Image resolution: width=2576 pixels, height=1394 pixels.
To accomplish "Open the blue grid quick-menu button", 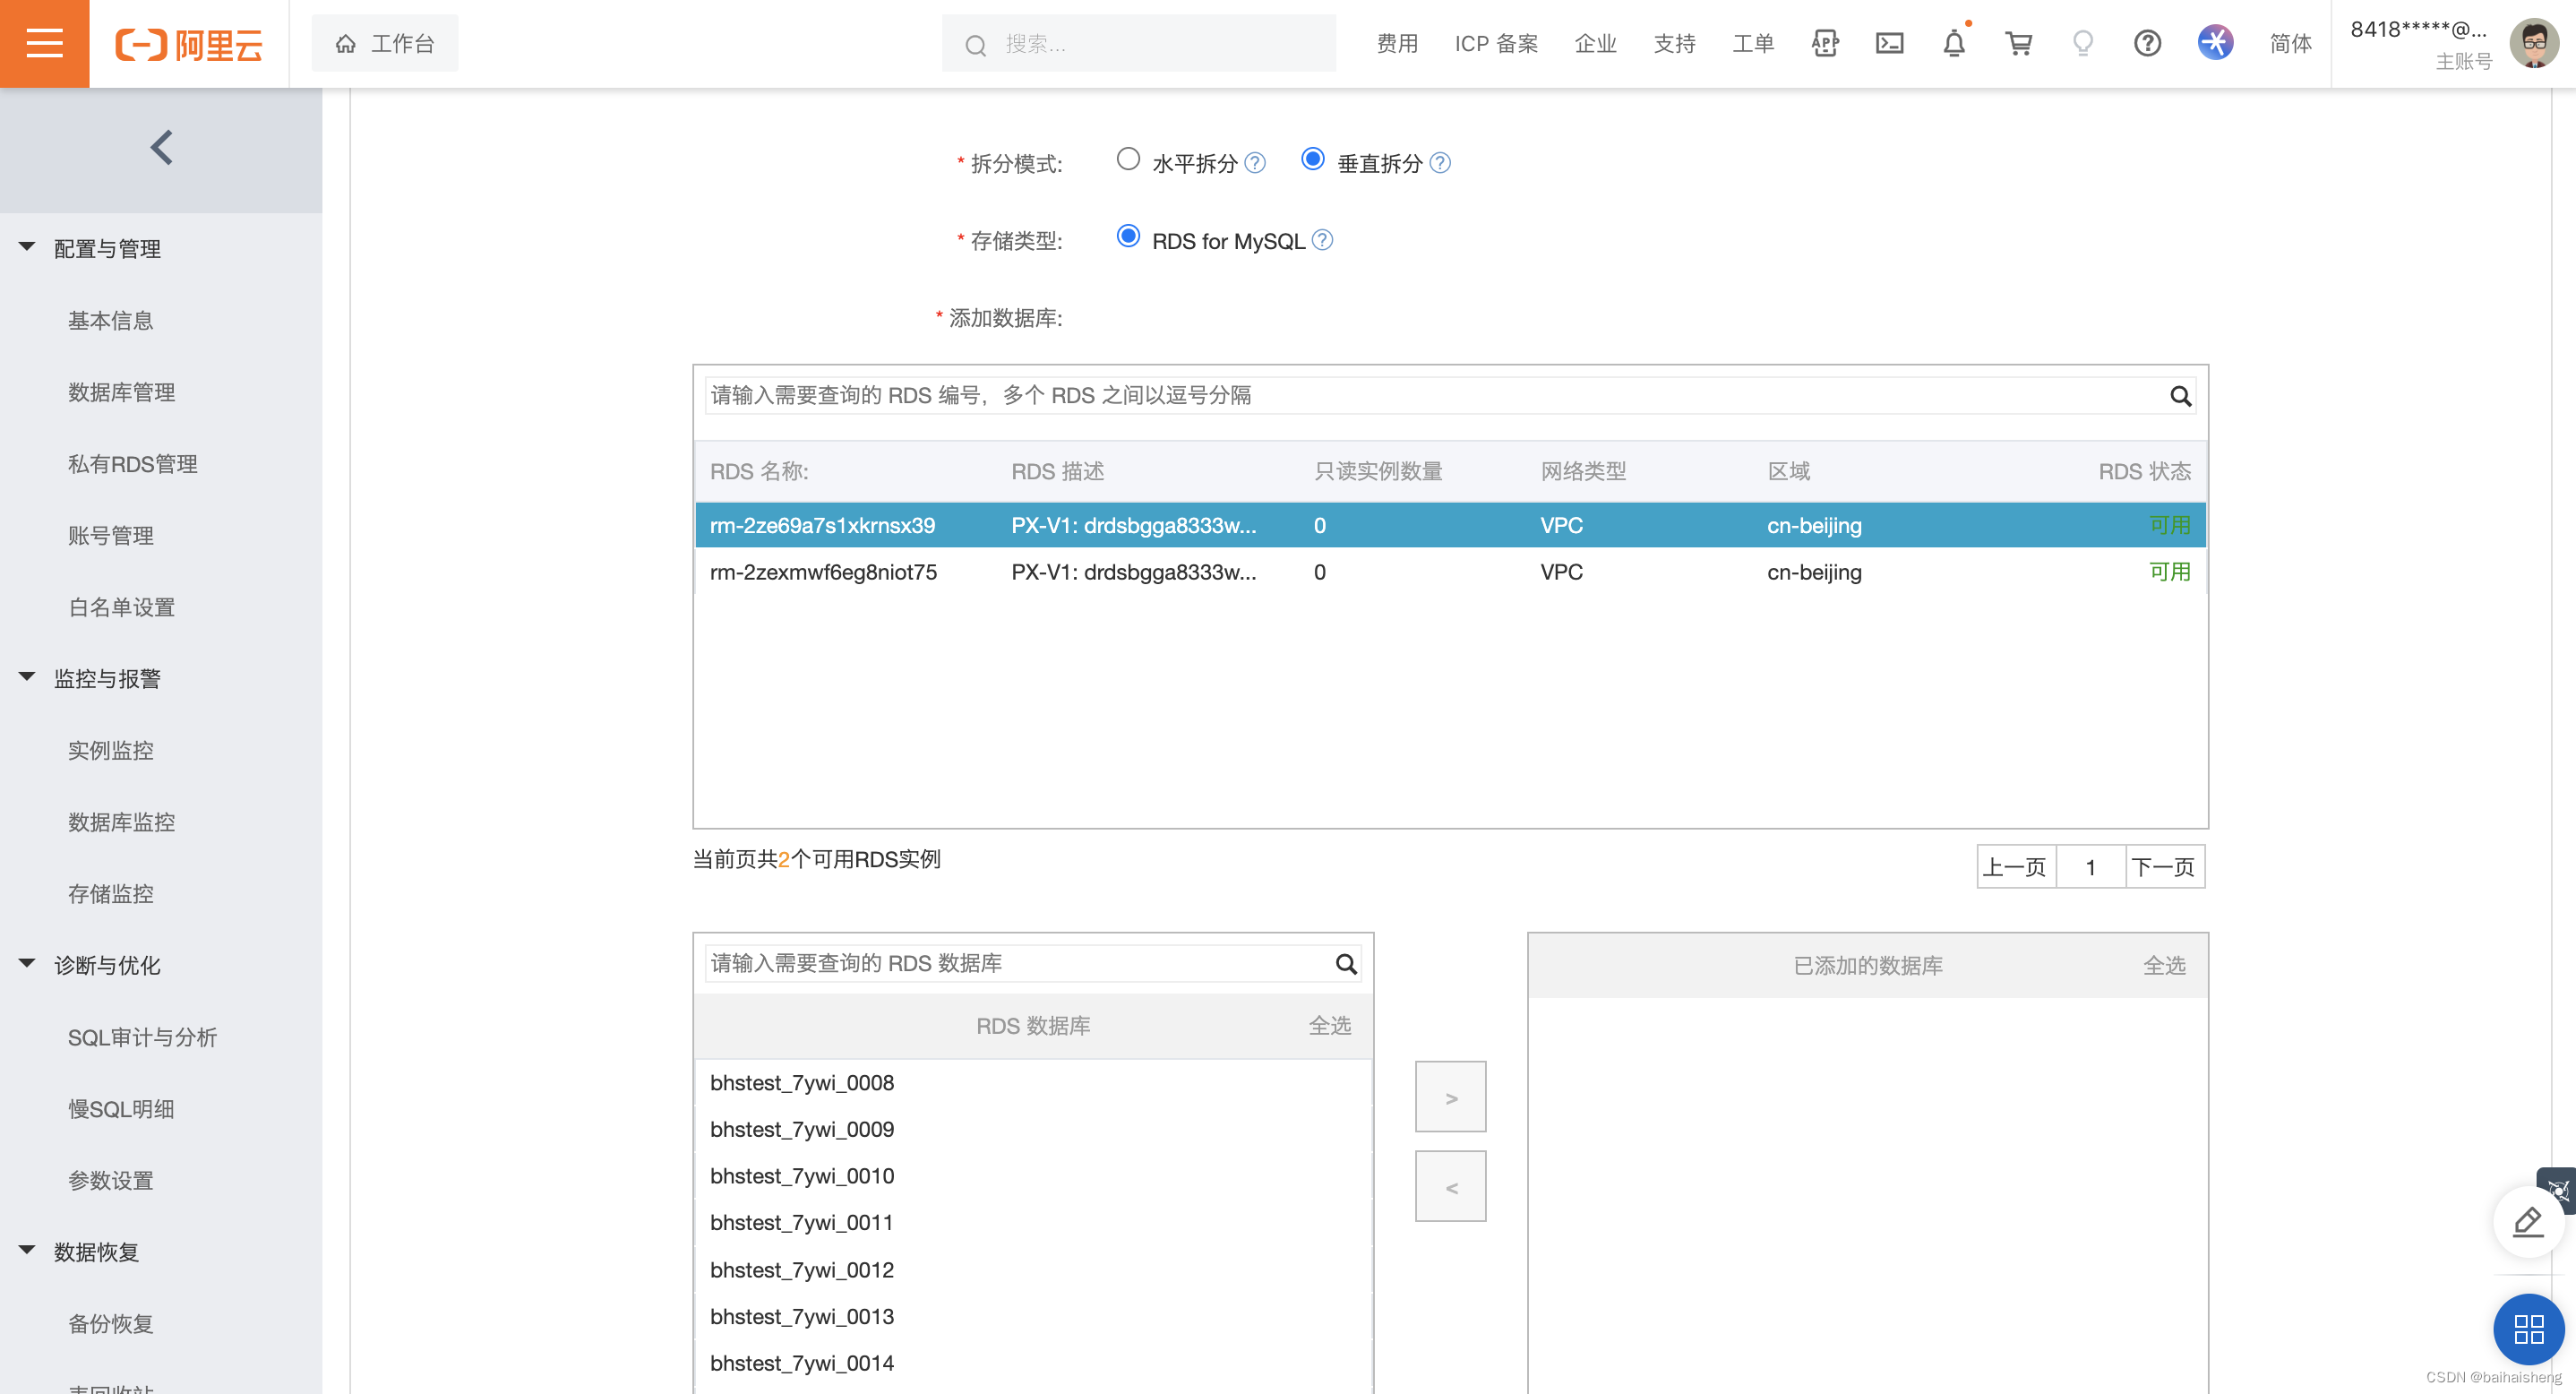I will point(2528,1330).
